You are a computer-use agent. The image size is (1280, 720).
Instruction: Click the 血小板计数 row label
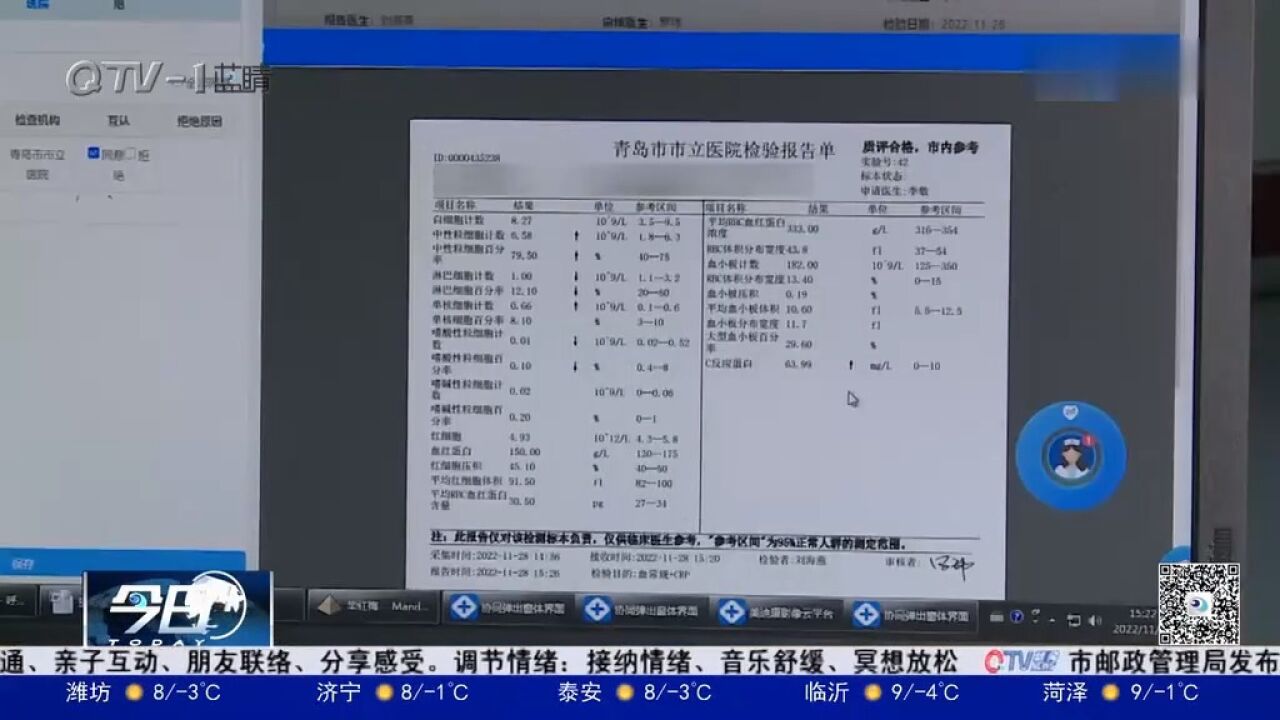(734, 264)
